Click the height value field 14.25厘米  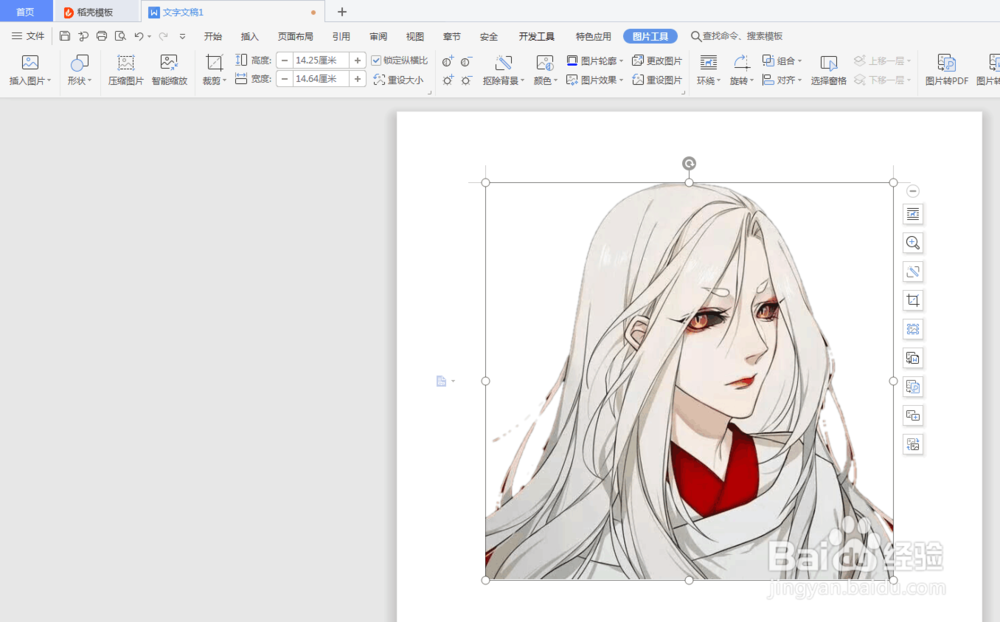point(321,60)
